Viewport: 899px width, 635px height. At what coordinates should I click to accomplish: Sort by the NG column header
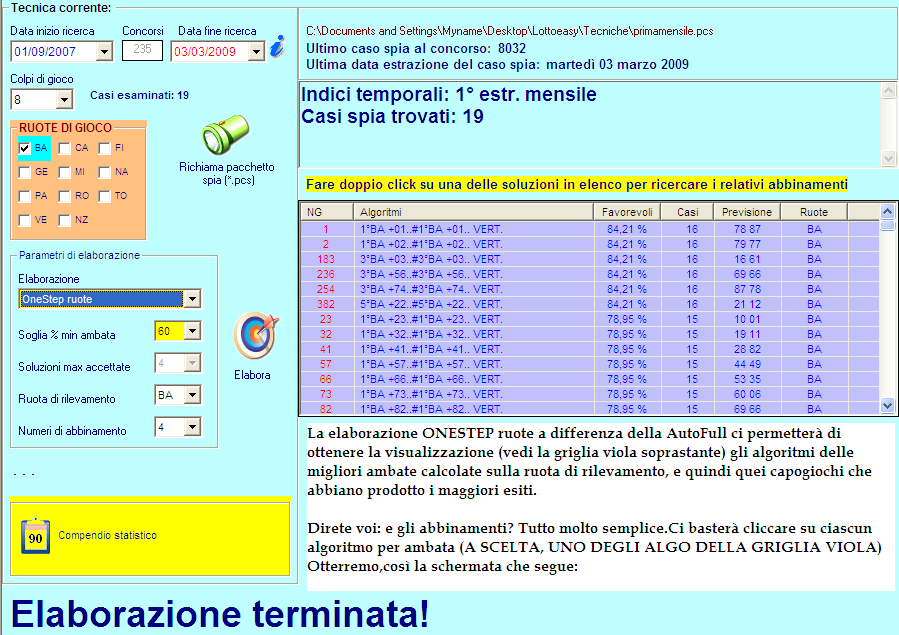[x=327, y=212]
